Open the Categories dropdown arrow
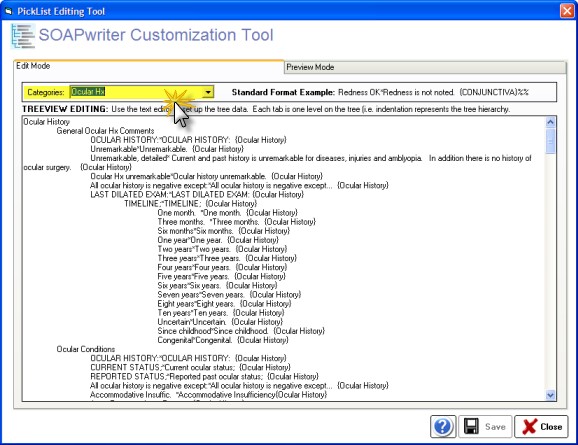Screen dimensions: 578x445 pyautogui.click(x=208, y=92)
